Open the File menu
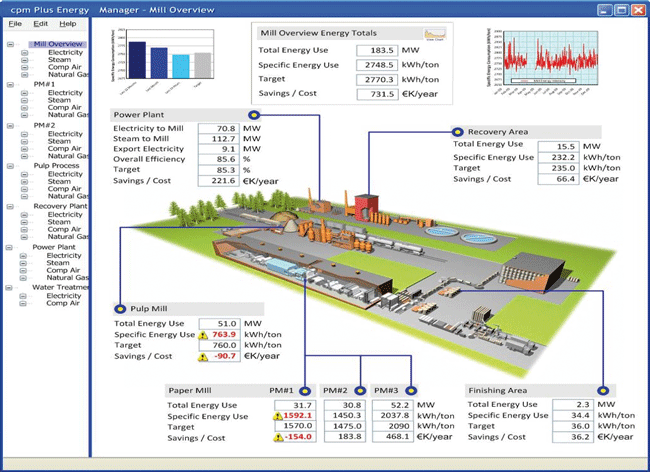The width and height of the screenshot is (650, 472). [15, 24]
